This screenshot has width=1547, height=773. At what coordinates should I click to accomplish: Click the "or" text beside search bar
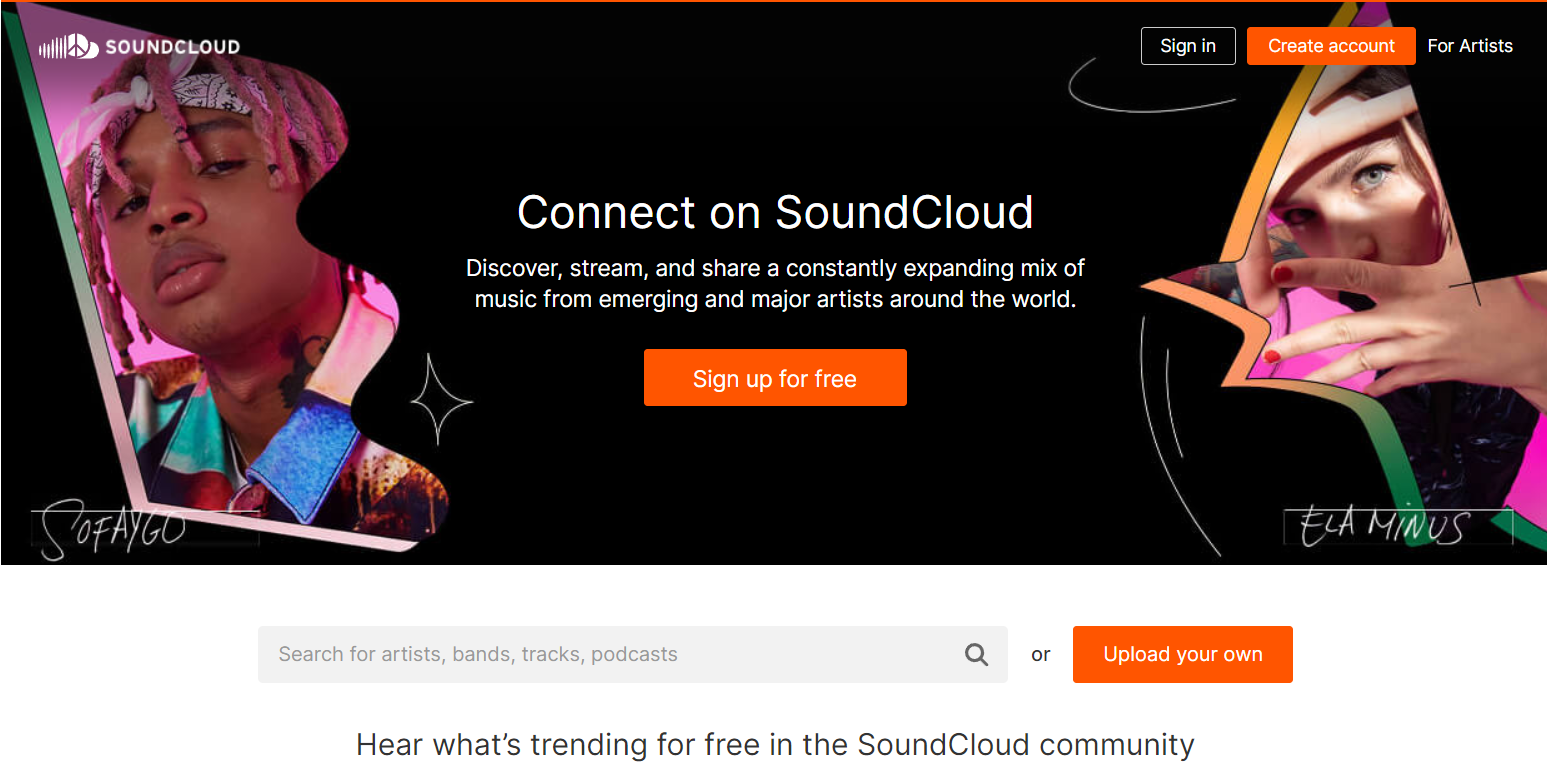(1041, 655)
